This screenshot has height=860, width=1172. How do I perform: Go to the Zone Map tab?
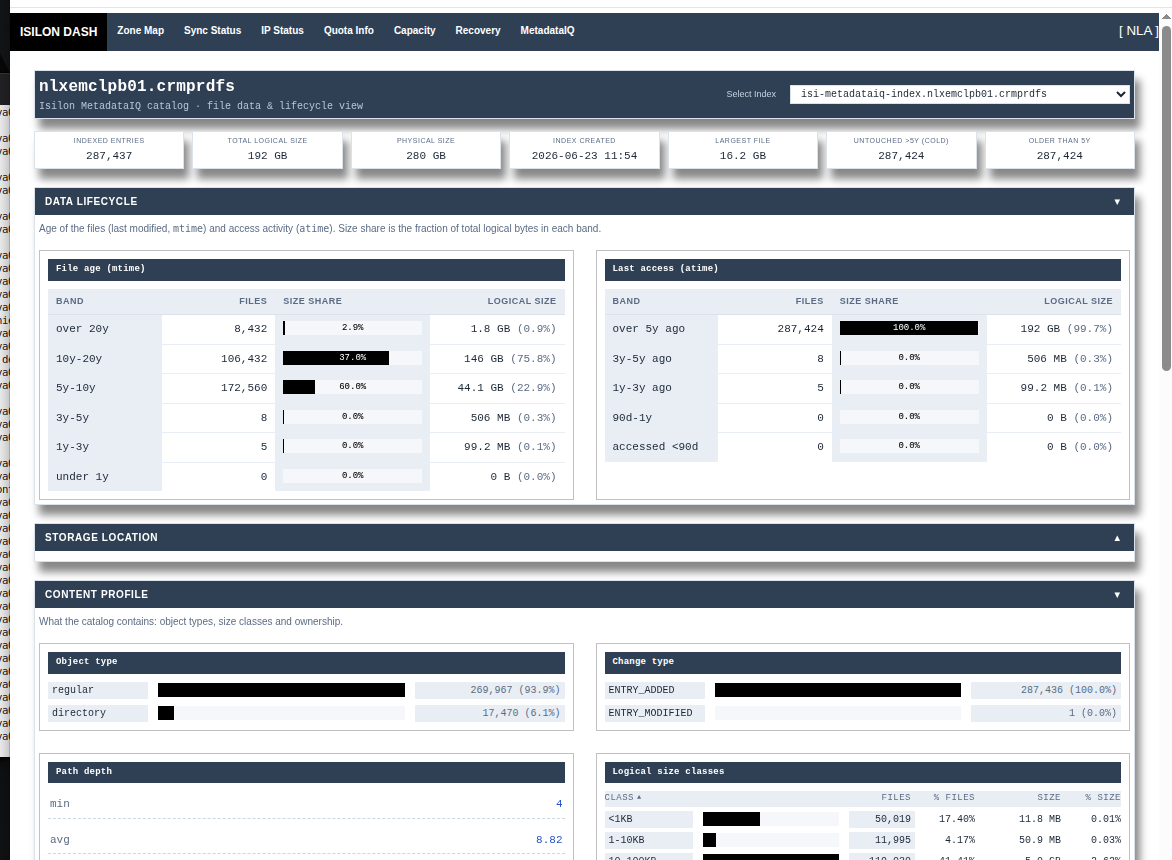[x=141, y=31]
